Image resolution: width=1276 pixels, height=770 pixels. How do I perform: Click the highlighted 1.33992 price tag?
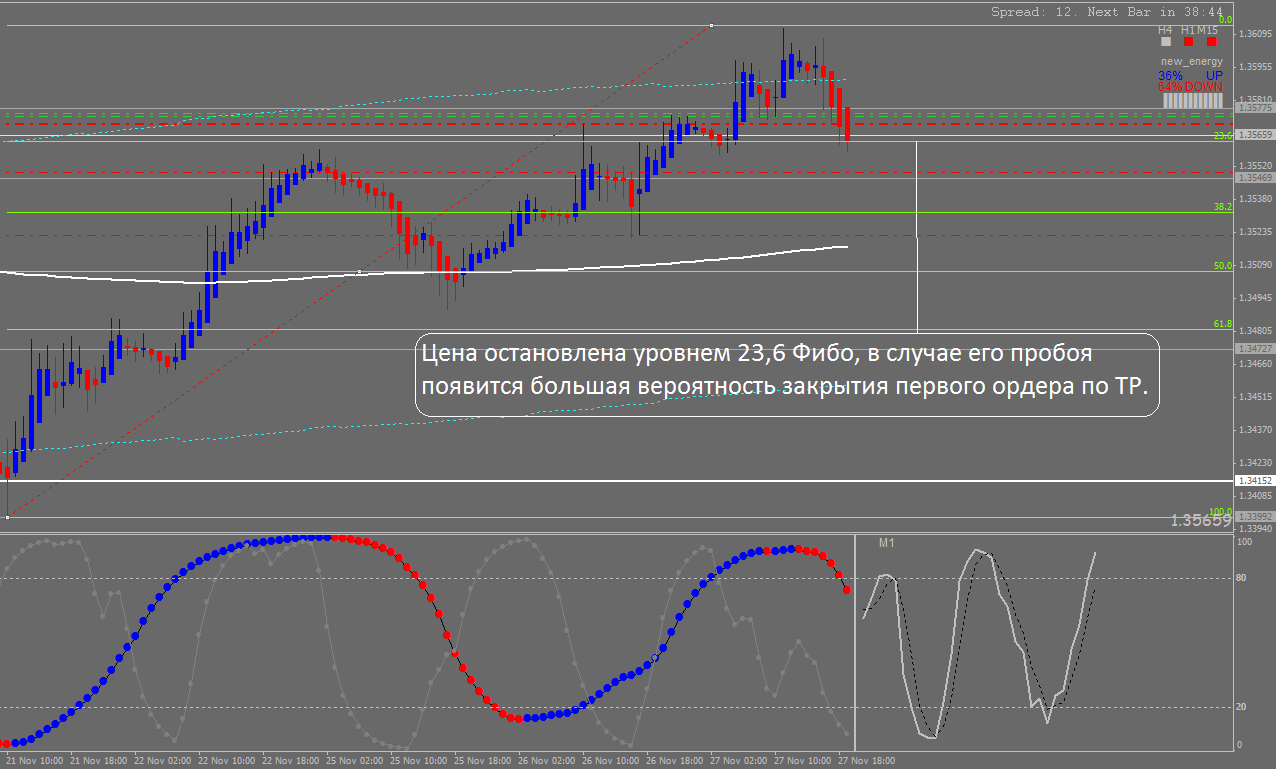click(x=1254, y=517)
